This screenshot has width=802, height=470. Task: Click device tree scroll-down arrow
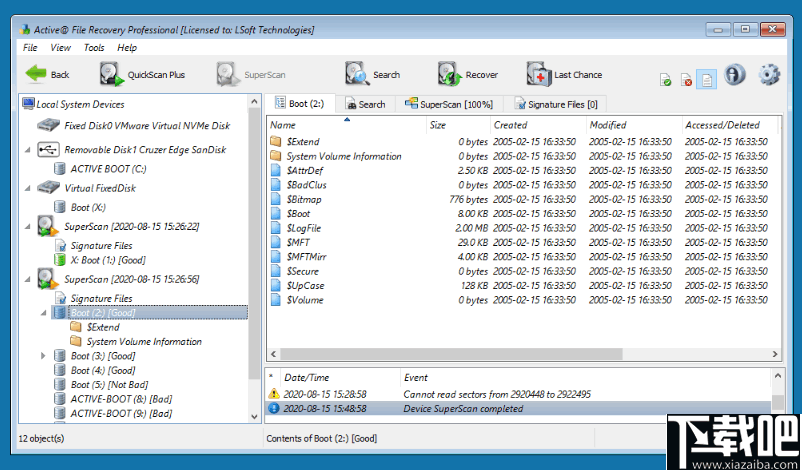pyautogui.click(x=255, y=417)
